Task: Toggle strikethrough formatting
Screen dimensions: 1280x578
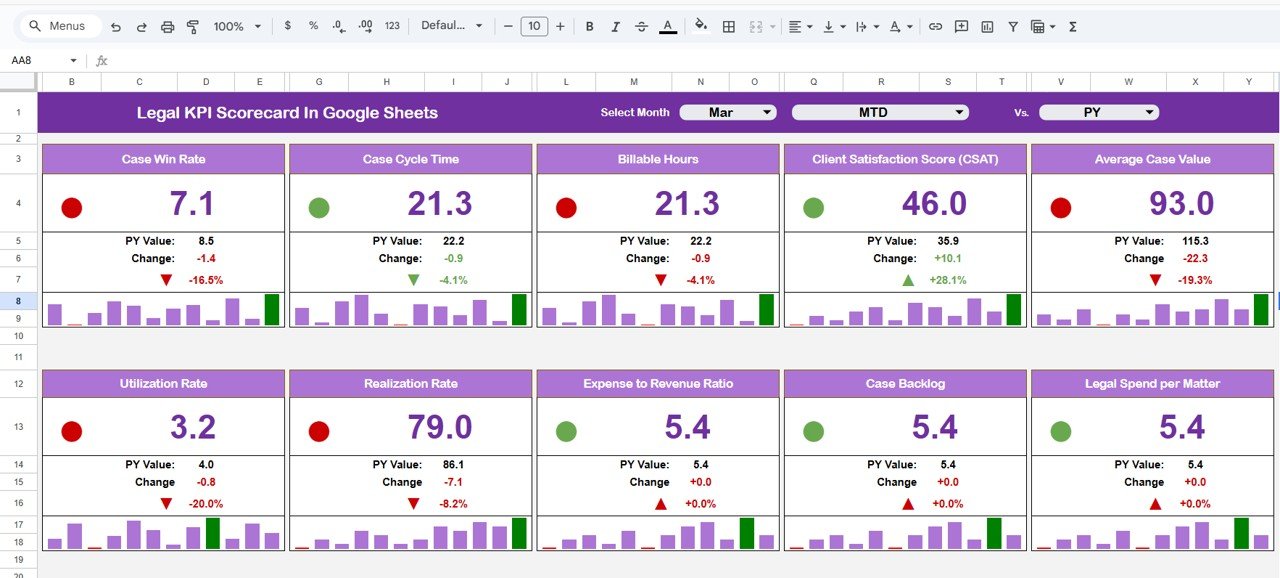Action: (641, 26)
